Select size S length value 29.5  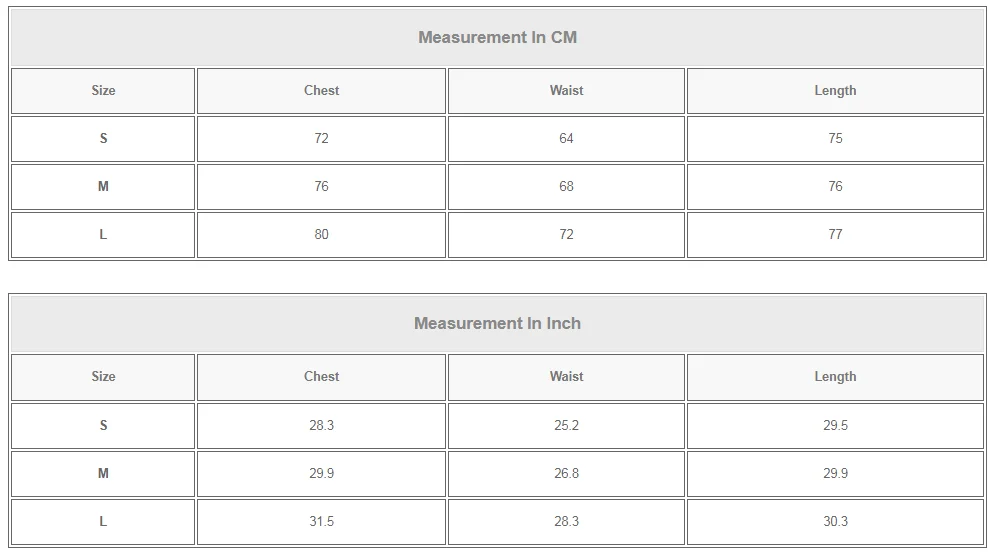835,426
